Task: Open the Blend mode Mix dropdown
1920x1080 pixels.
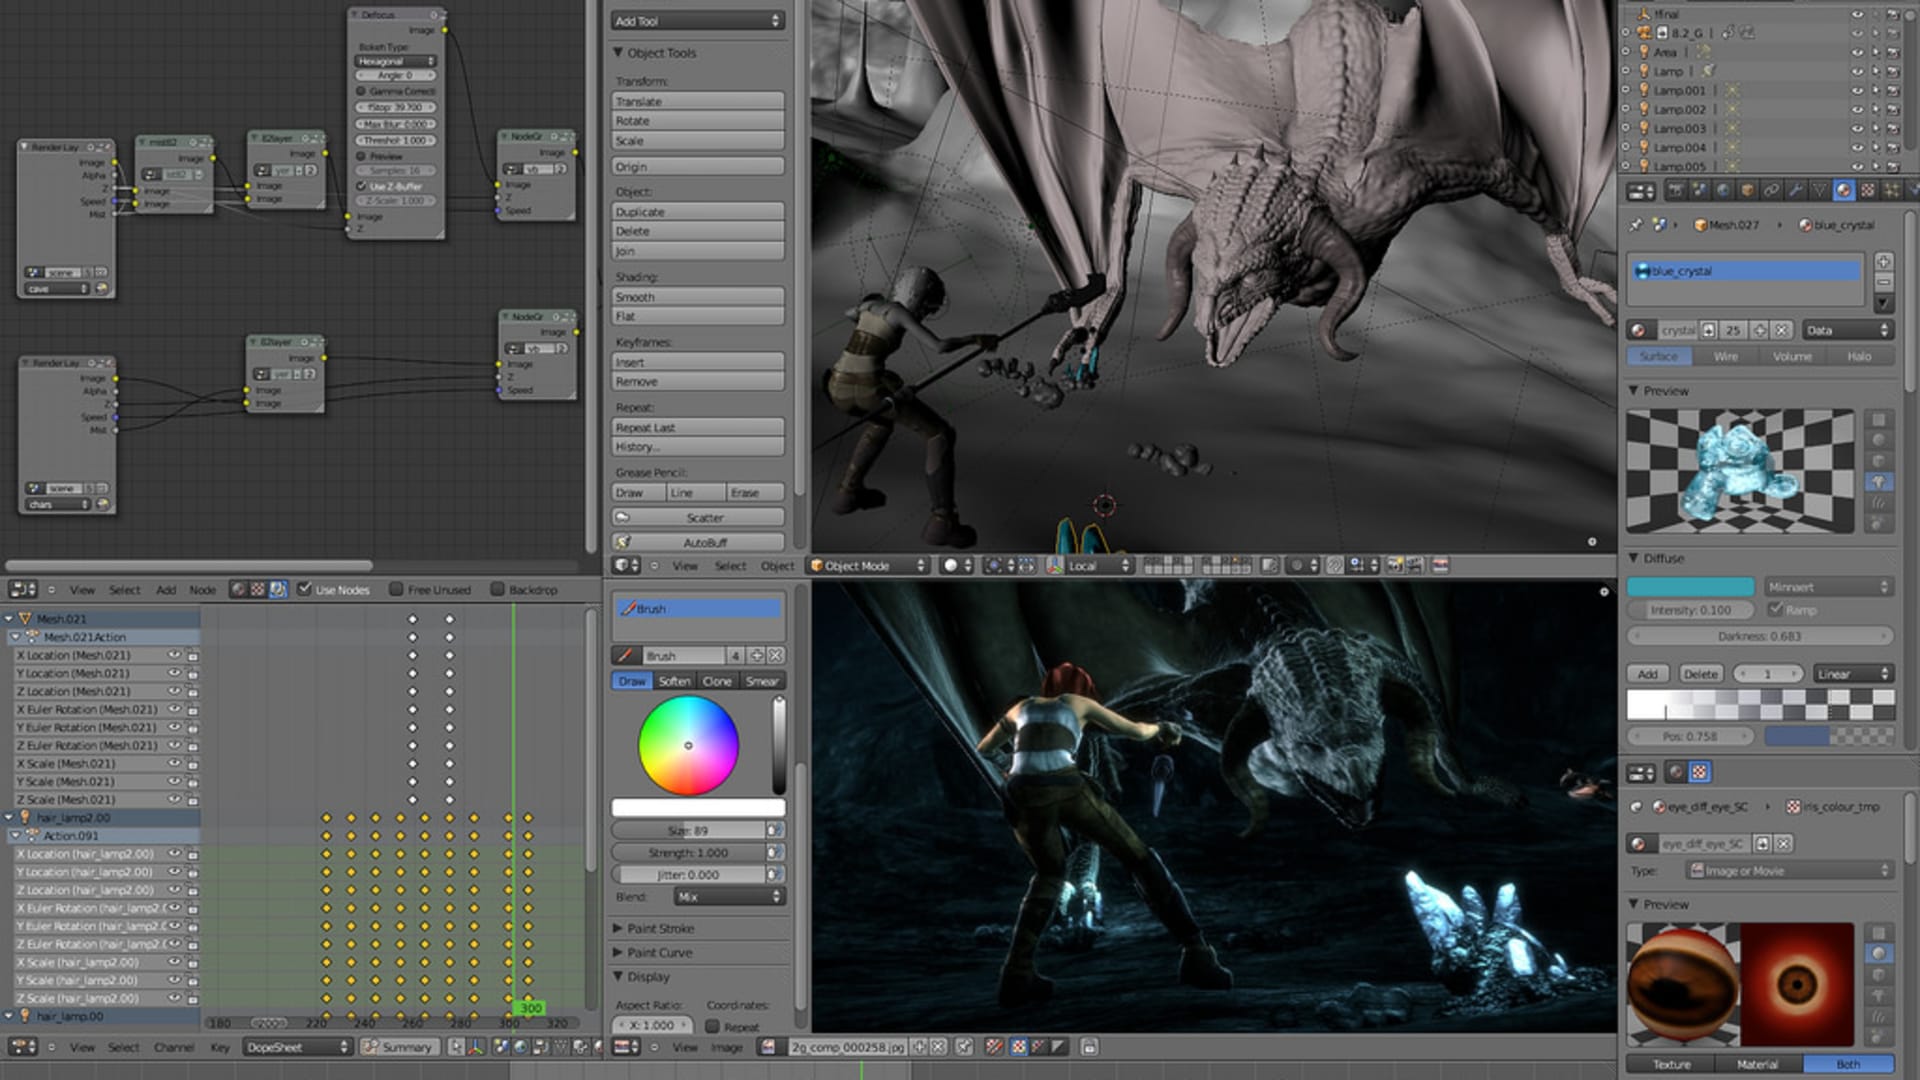Action: 728,897
